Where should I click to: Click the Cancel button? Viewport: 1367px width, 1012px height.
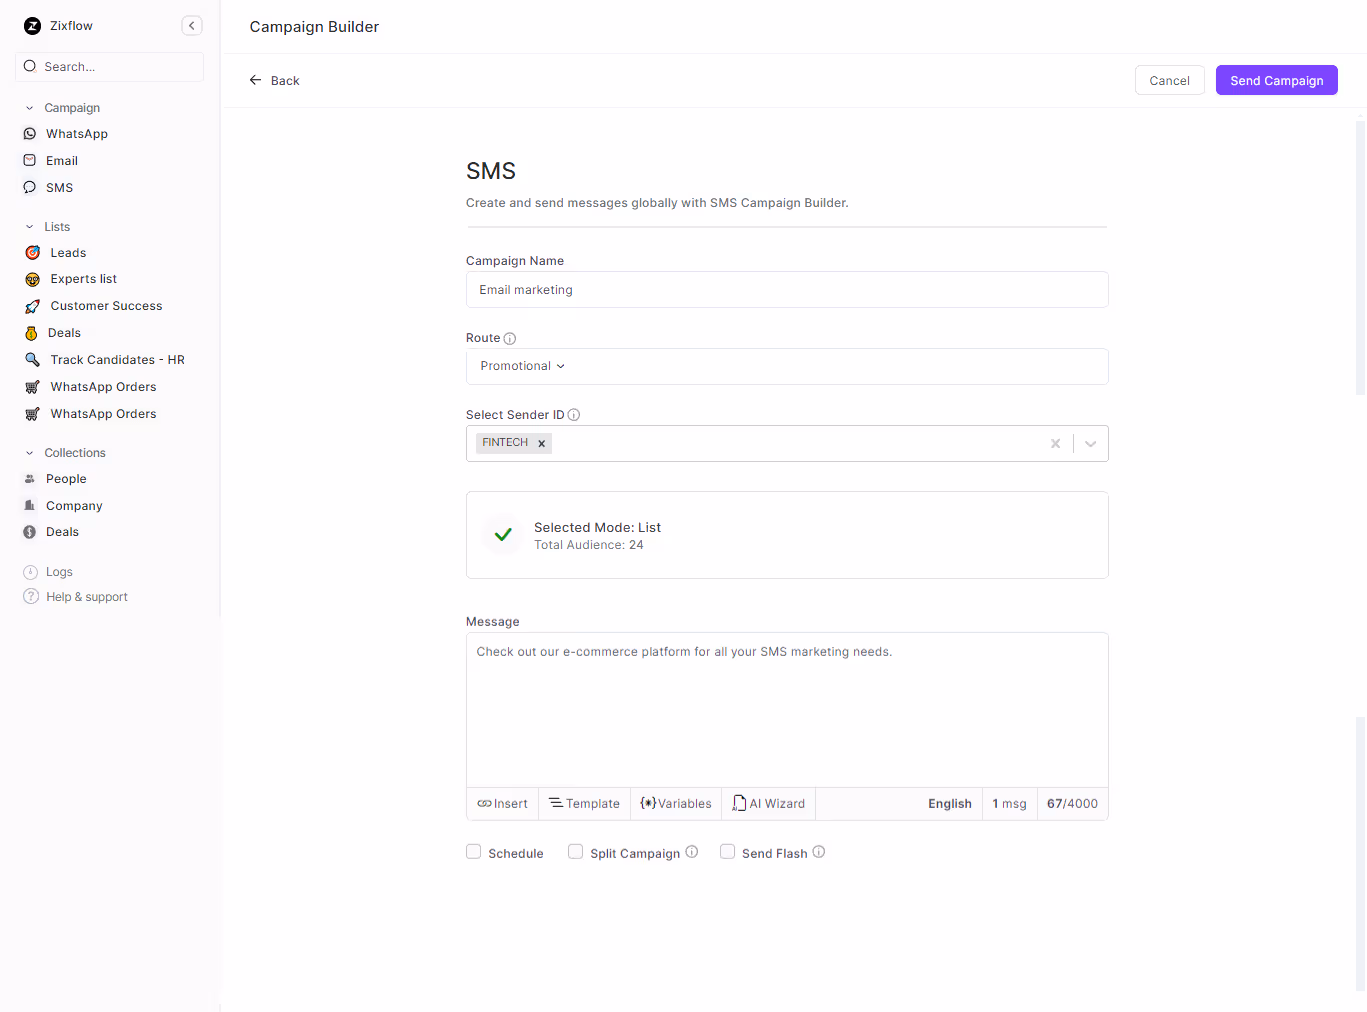click(1170, 80)
